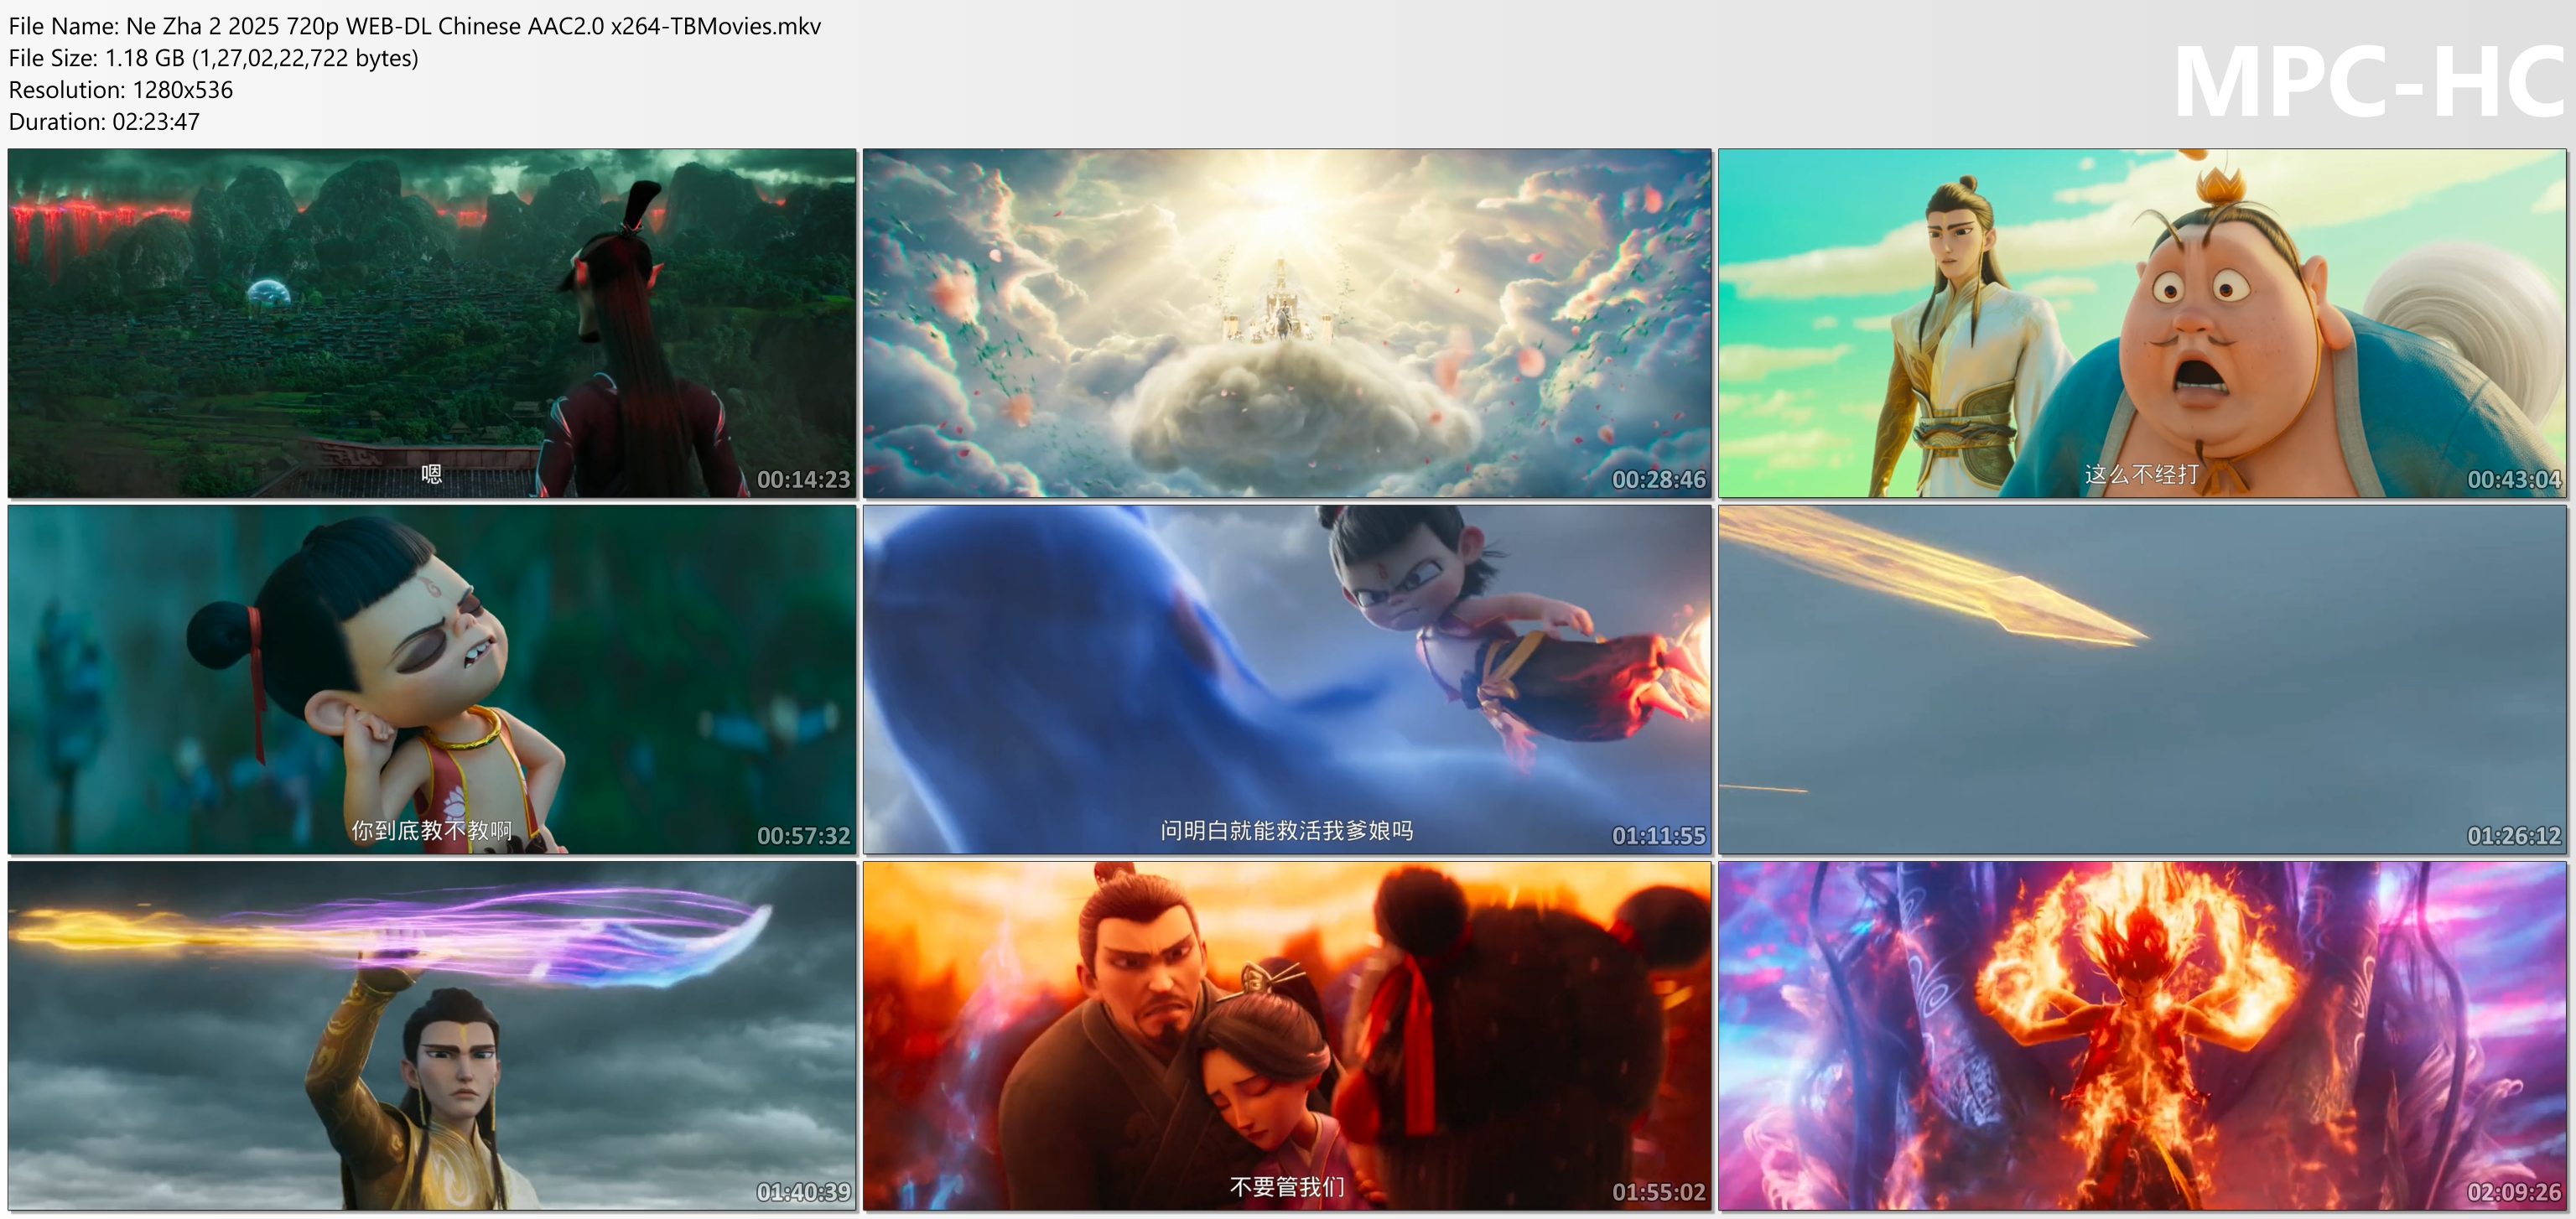This screenshot has height=1219, width=2576.
Task: Choose the thumbnail timestamped 01:11:55
Action: 1287,679
